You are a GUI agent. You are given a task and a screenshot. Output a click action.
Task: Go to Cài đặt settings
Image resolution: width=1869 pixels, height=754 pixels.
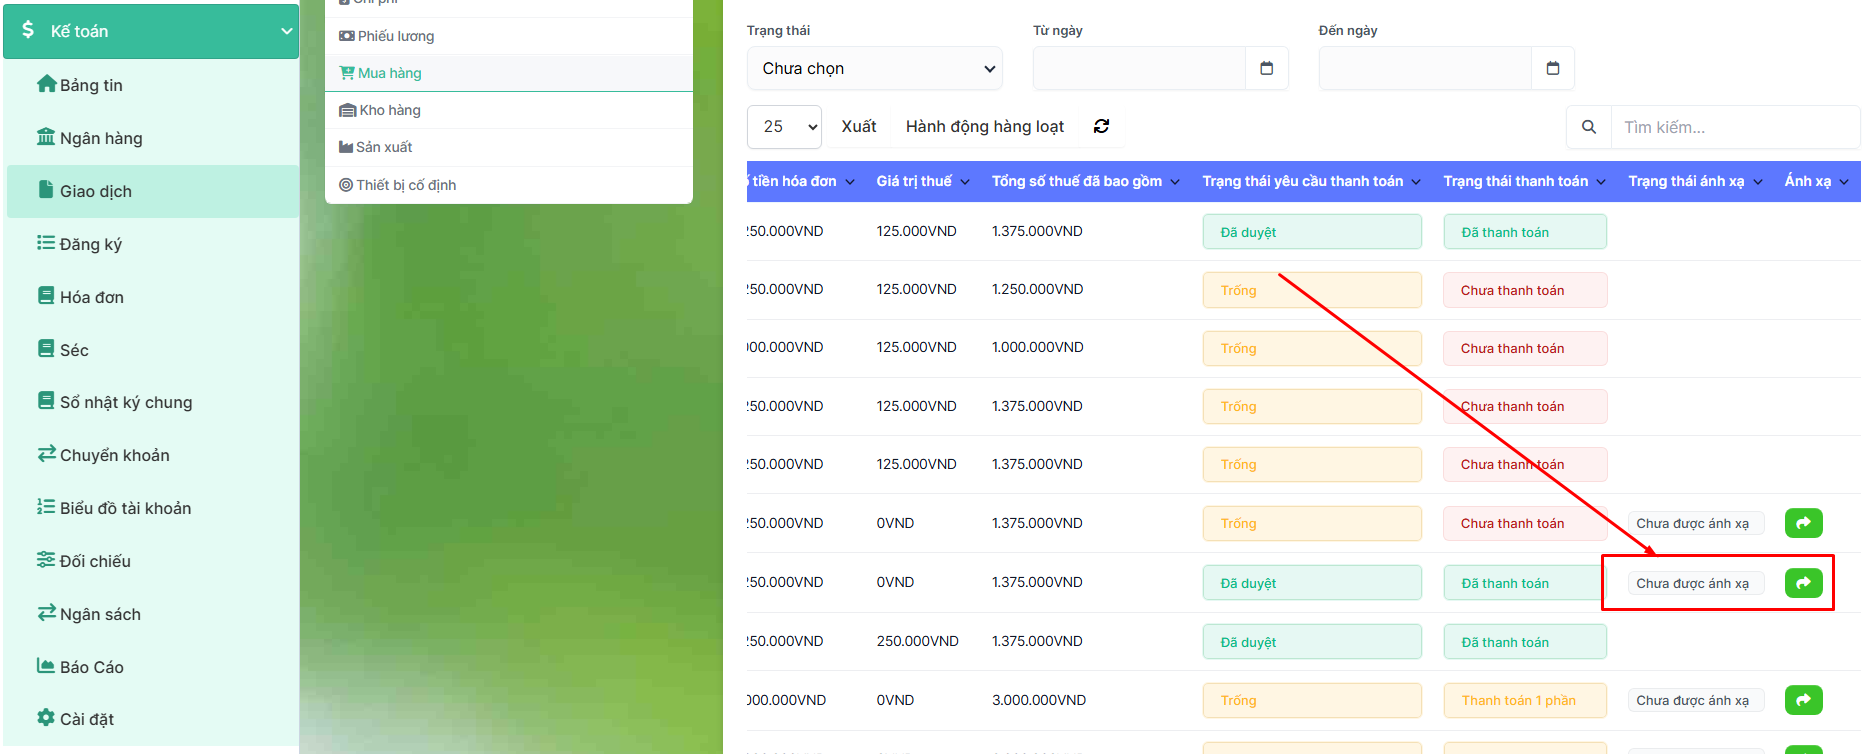(x=86, y=719)
